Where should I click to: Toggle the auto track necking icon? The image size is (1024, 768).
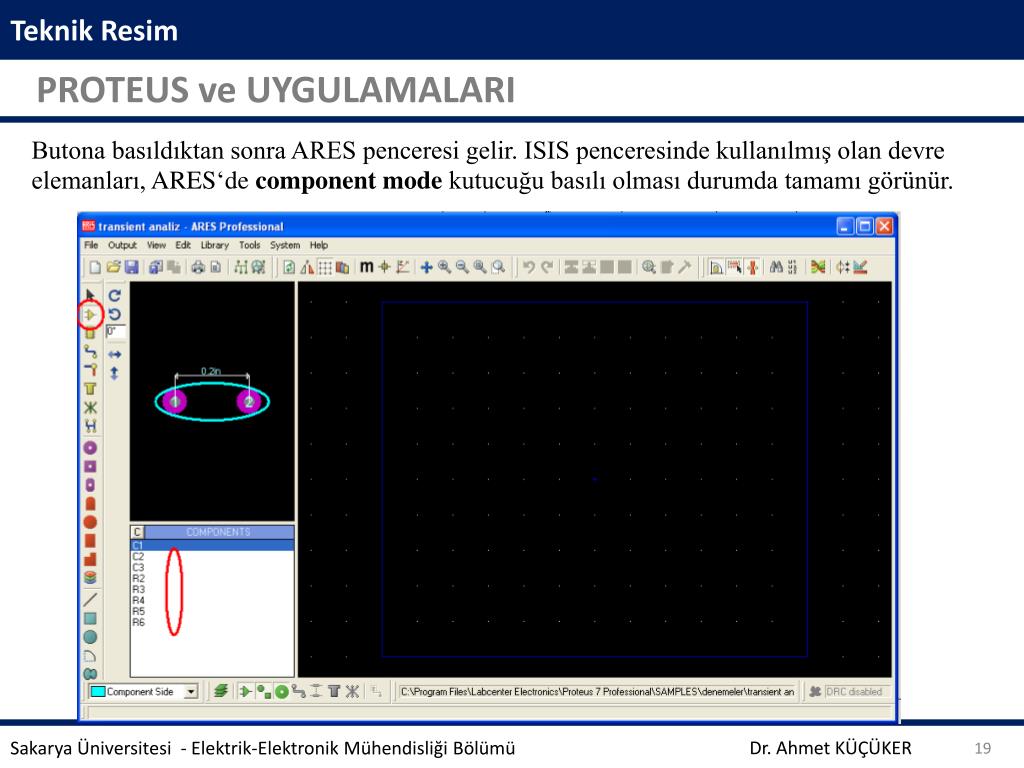pos(752,267)
